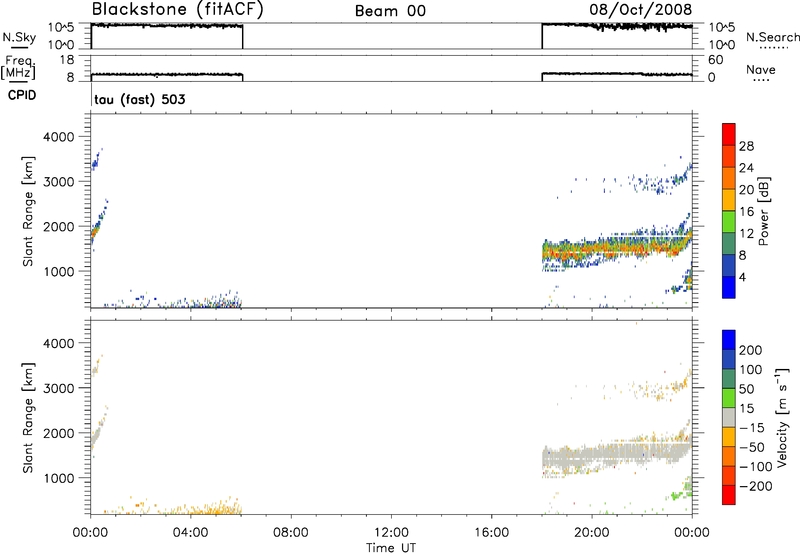Click the strong backscatter band in power panel
800x554 pixels.
click(x=616, y=249)
